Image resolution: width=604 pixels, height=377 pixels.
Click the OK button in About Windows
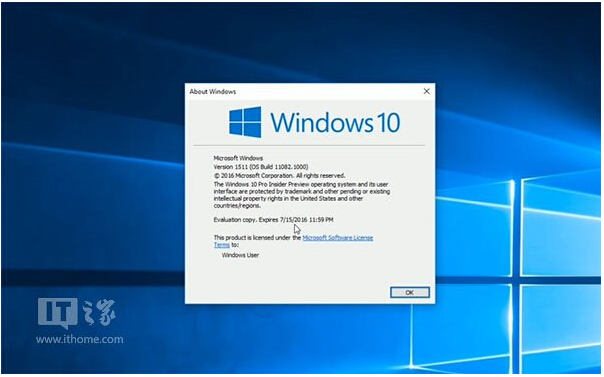pyautogui.click(x=409, y=292)
